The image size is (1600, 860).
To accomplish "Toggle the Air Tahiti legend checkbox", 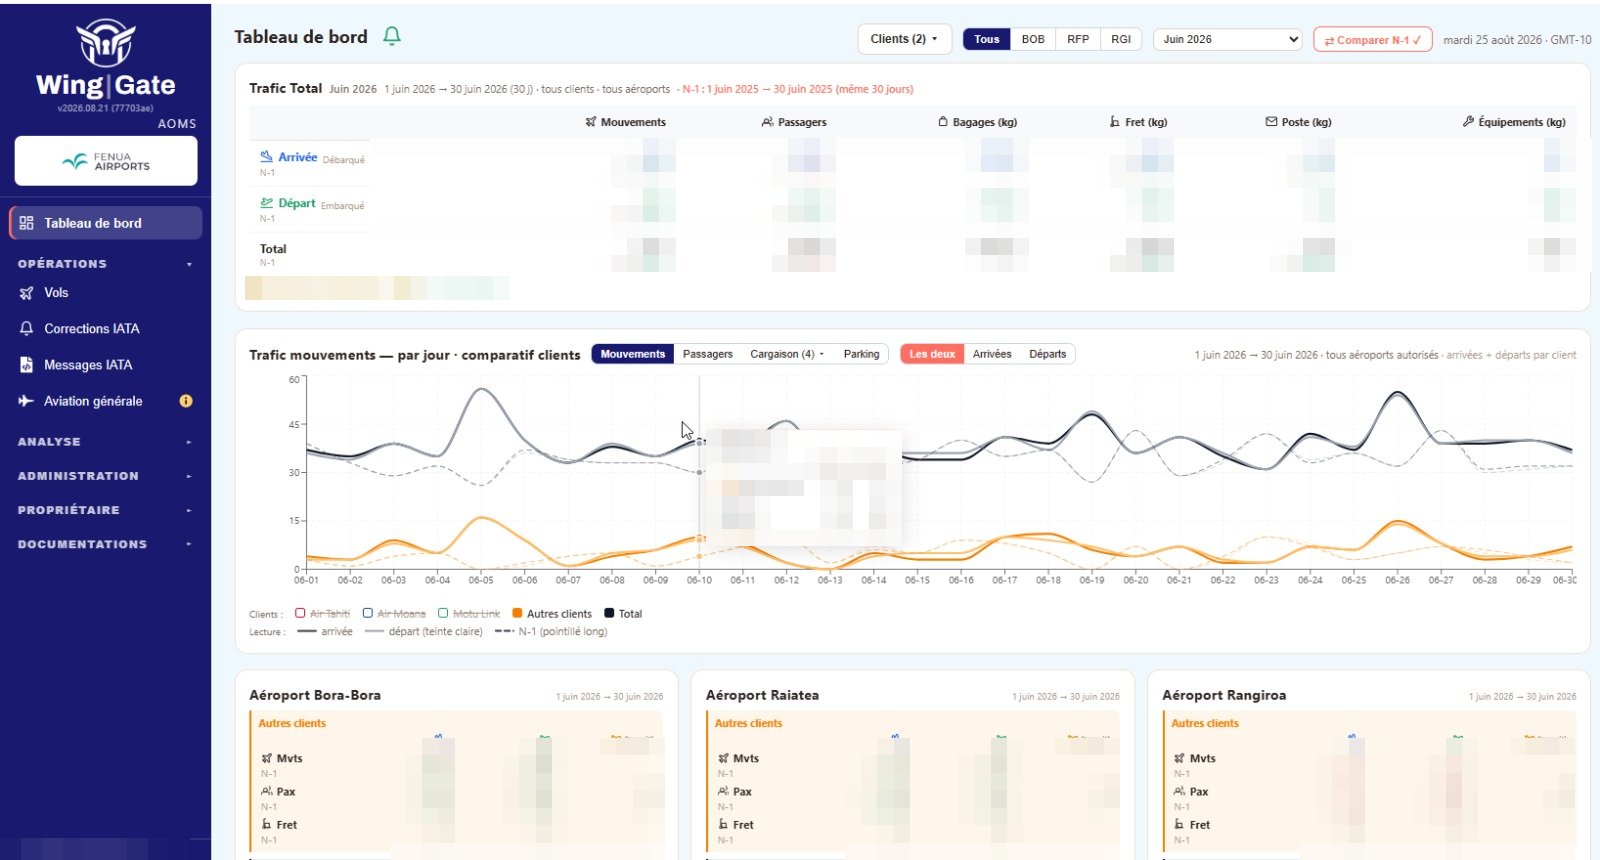I will (x=300, y=613).
